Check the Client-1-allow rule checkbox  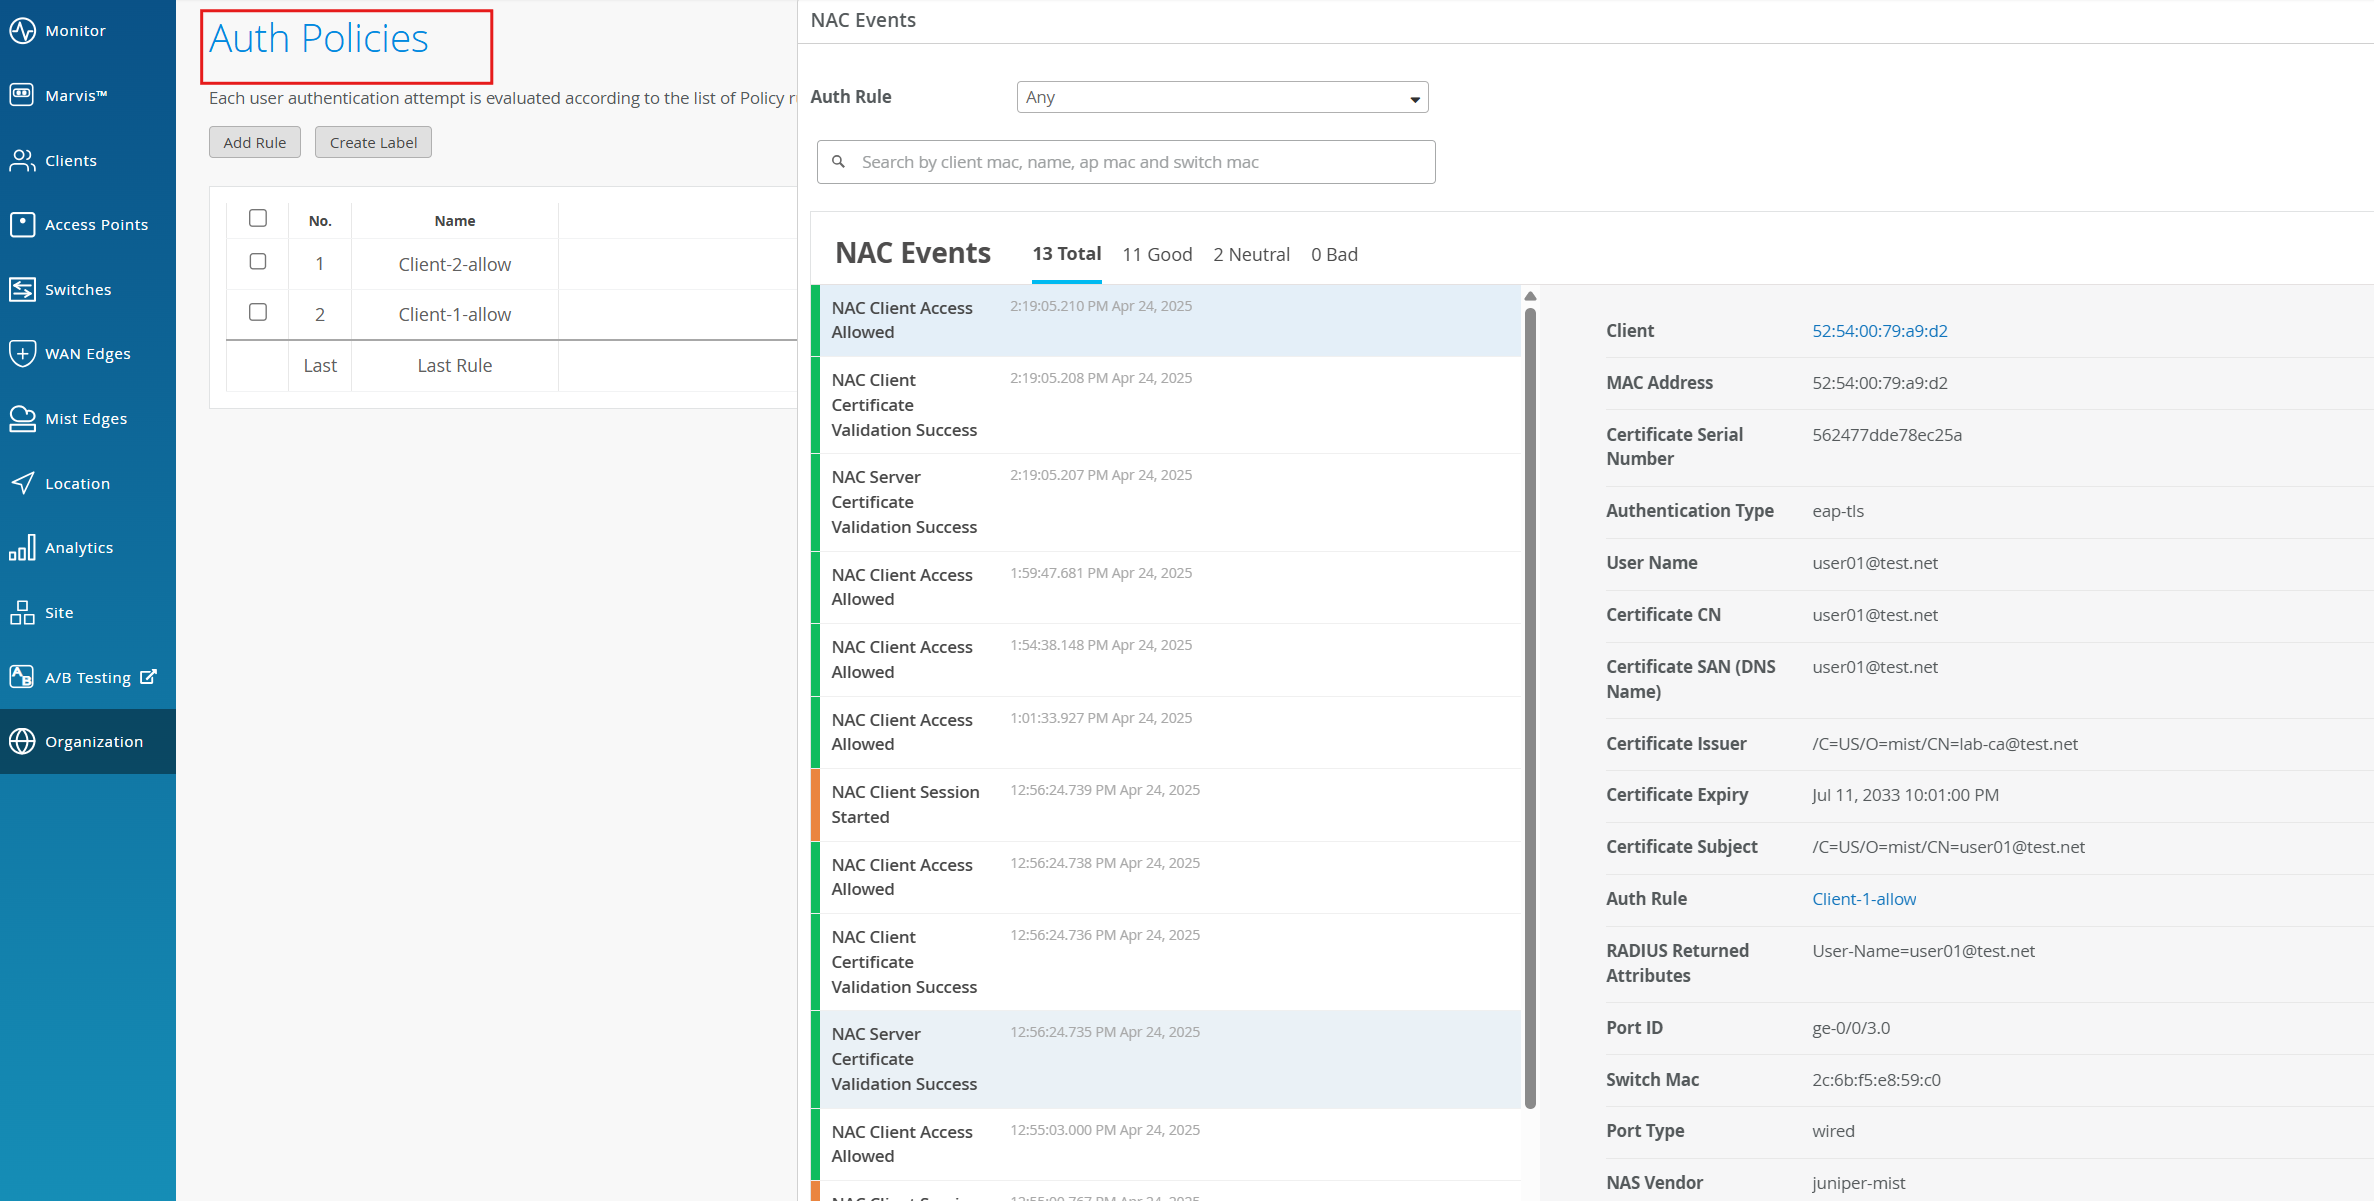coord(258,312)
